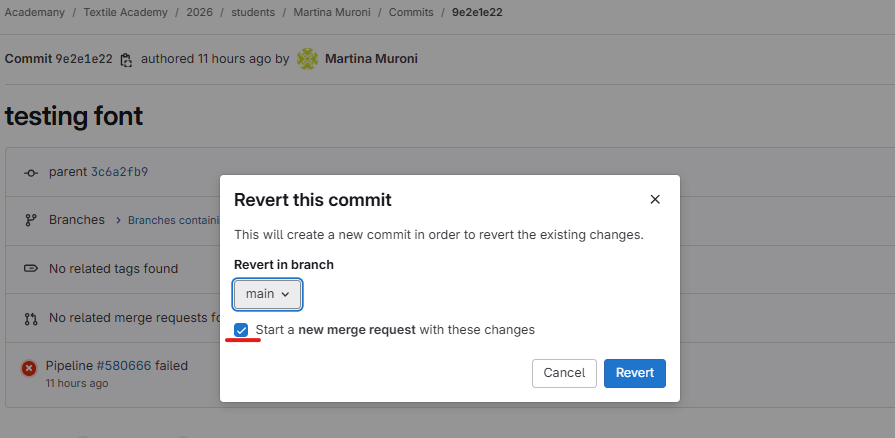Open Pipeline #580666 link
895x438 pixels.
123,366
